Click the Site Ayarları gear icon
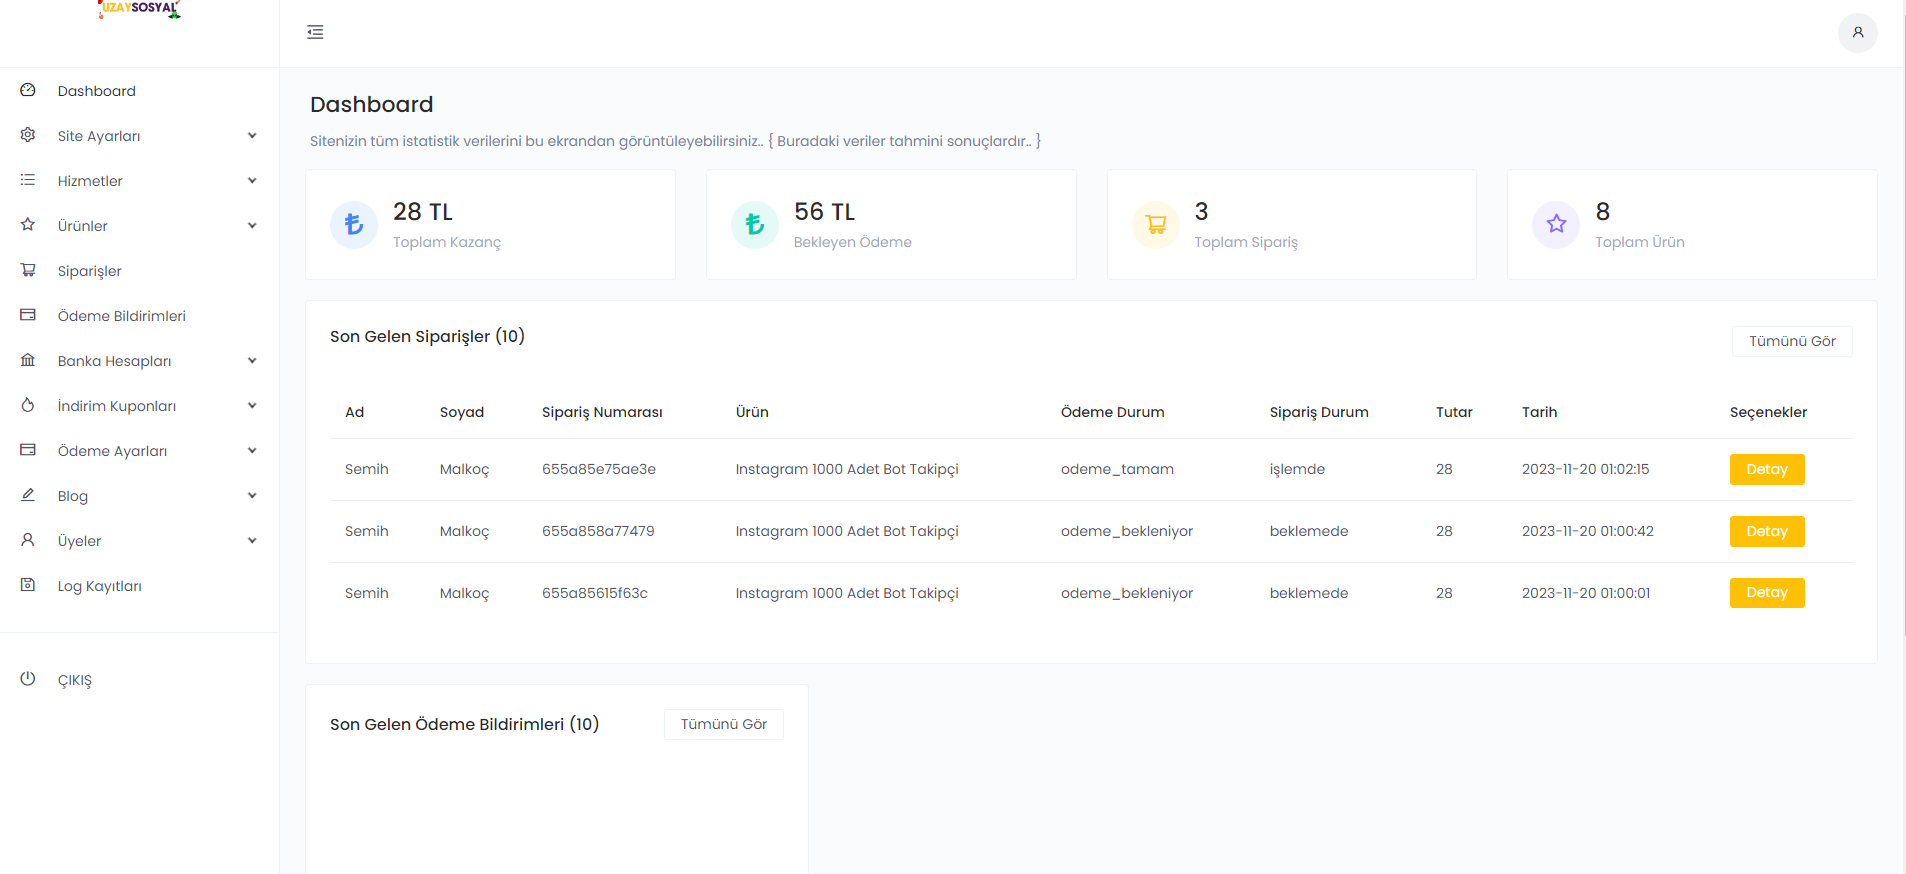Image resolution: width=1906 pixels, height=874 pixels. pos(28,135)
